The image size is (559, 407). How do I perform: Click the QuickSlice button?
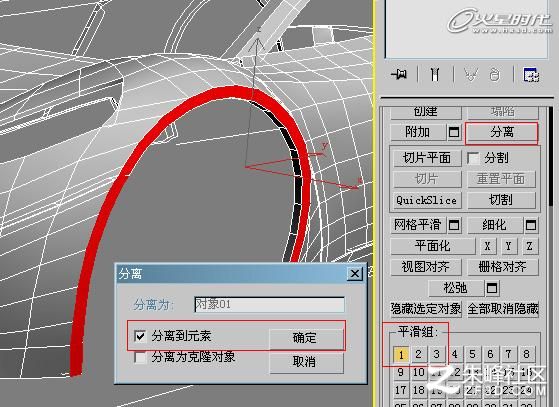(x=426, y=200)
